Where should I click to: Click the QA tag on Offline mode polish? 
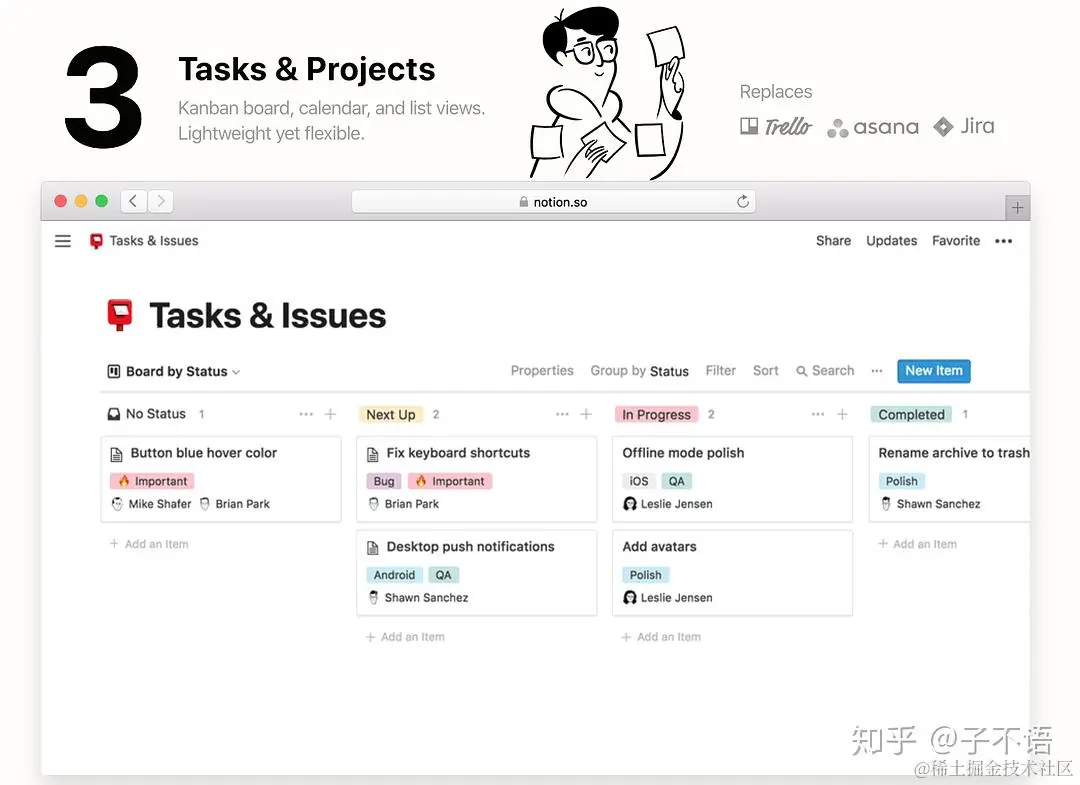coord(676,481)
